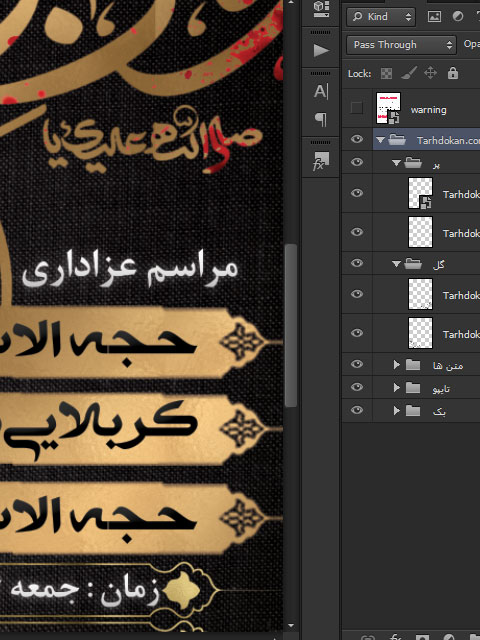The image size is (480, 640).
Task: Filter layers by pixel layers icon
Action: click(x=434, y=16)
